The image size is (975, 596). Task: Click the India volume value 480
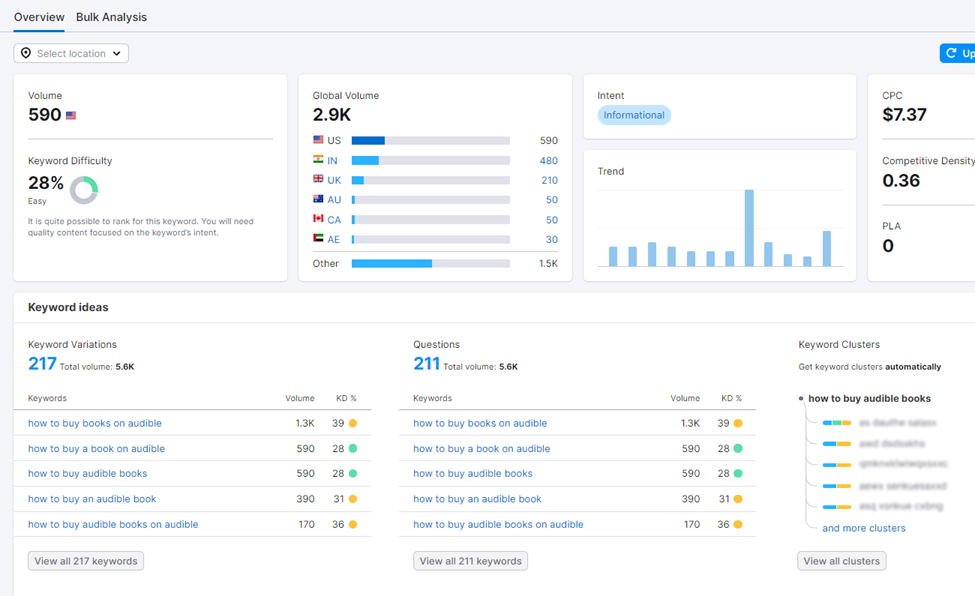pos(548,160)
